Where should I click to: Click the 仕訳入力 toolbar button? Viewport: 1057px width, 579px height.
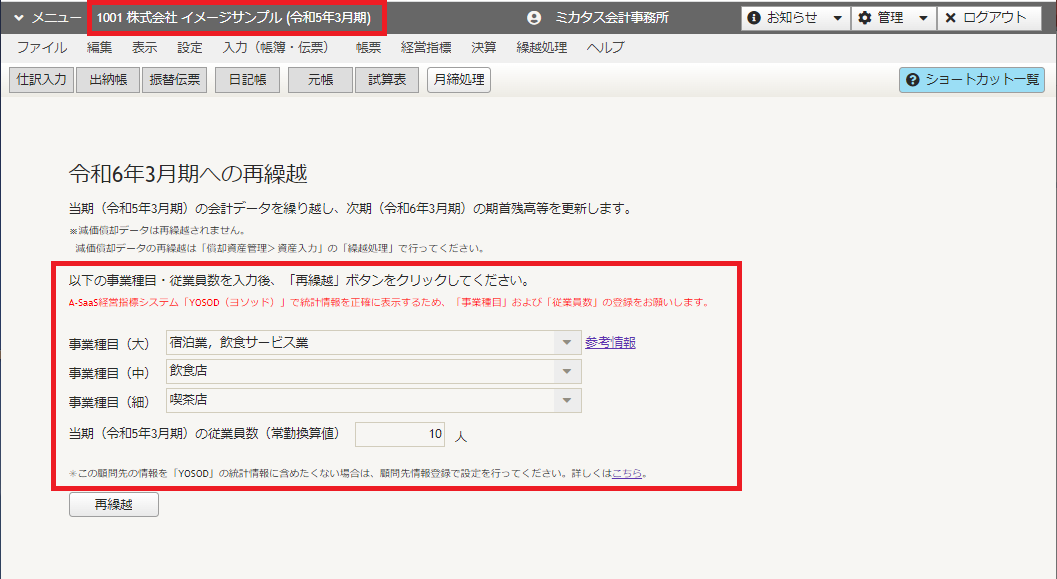pyautogui.click(x=42, y=80)
